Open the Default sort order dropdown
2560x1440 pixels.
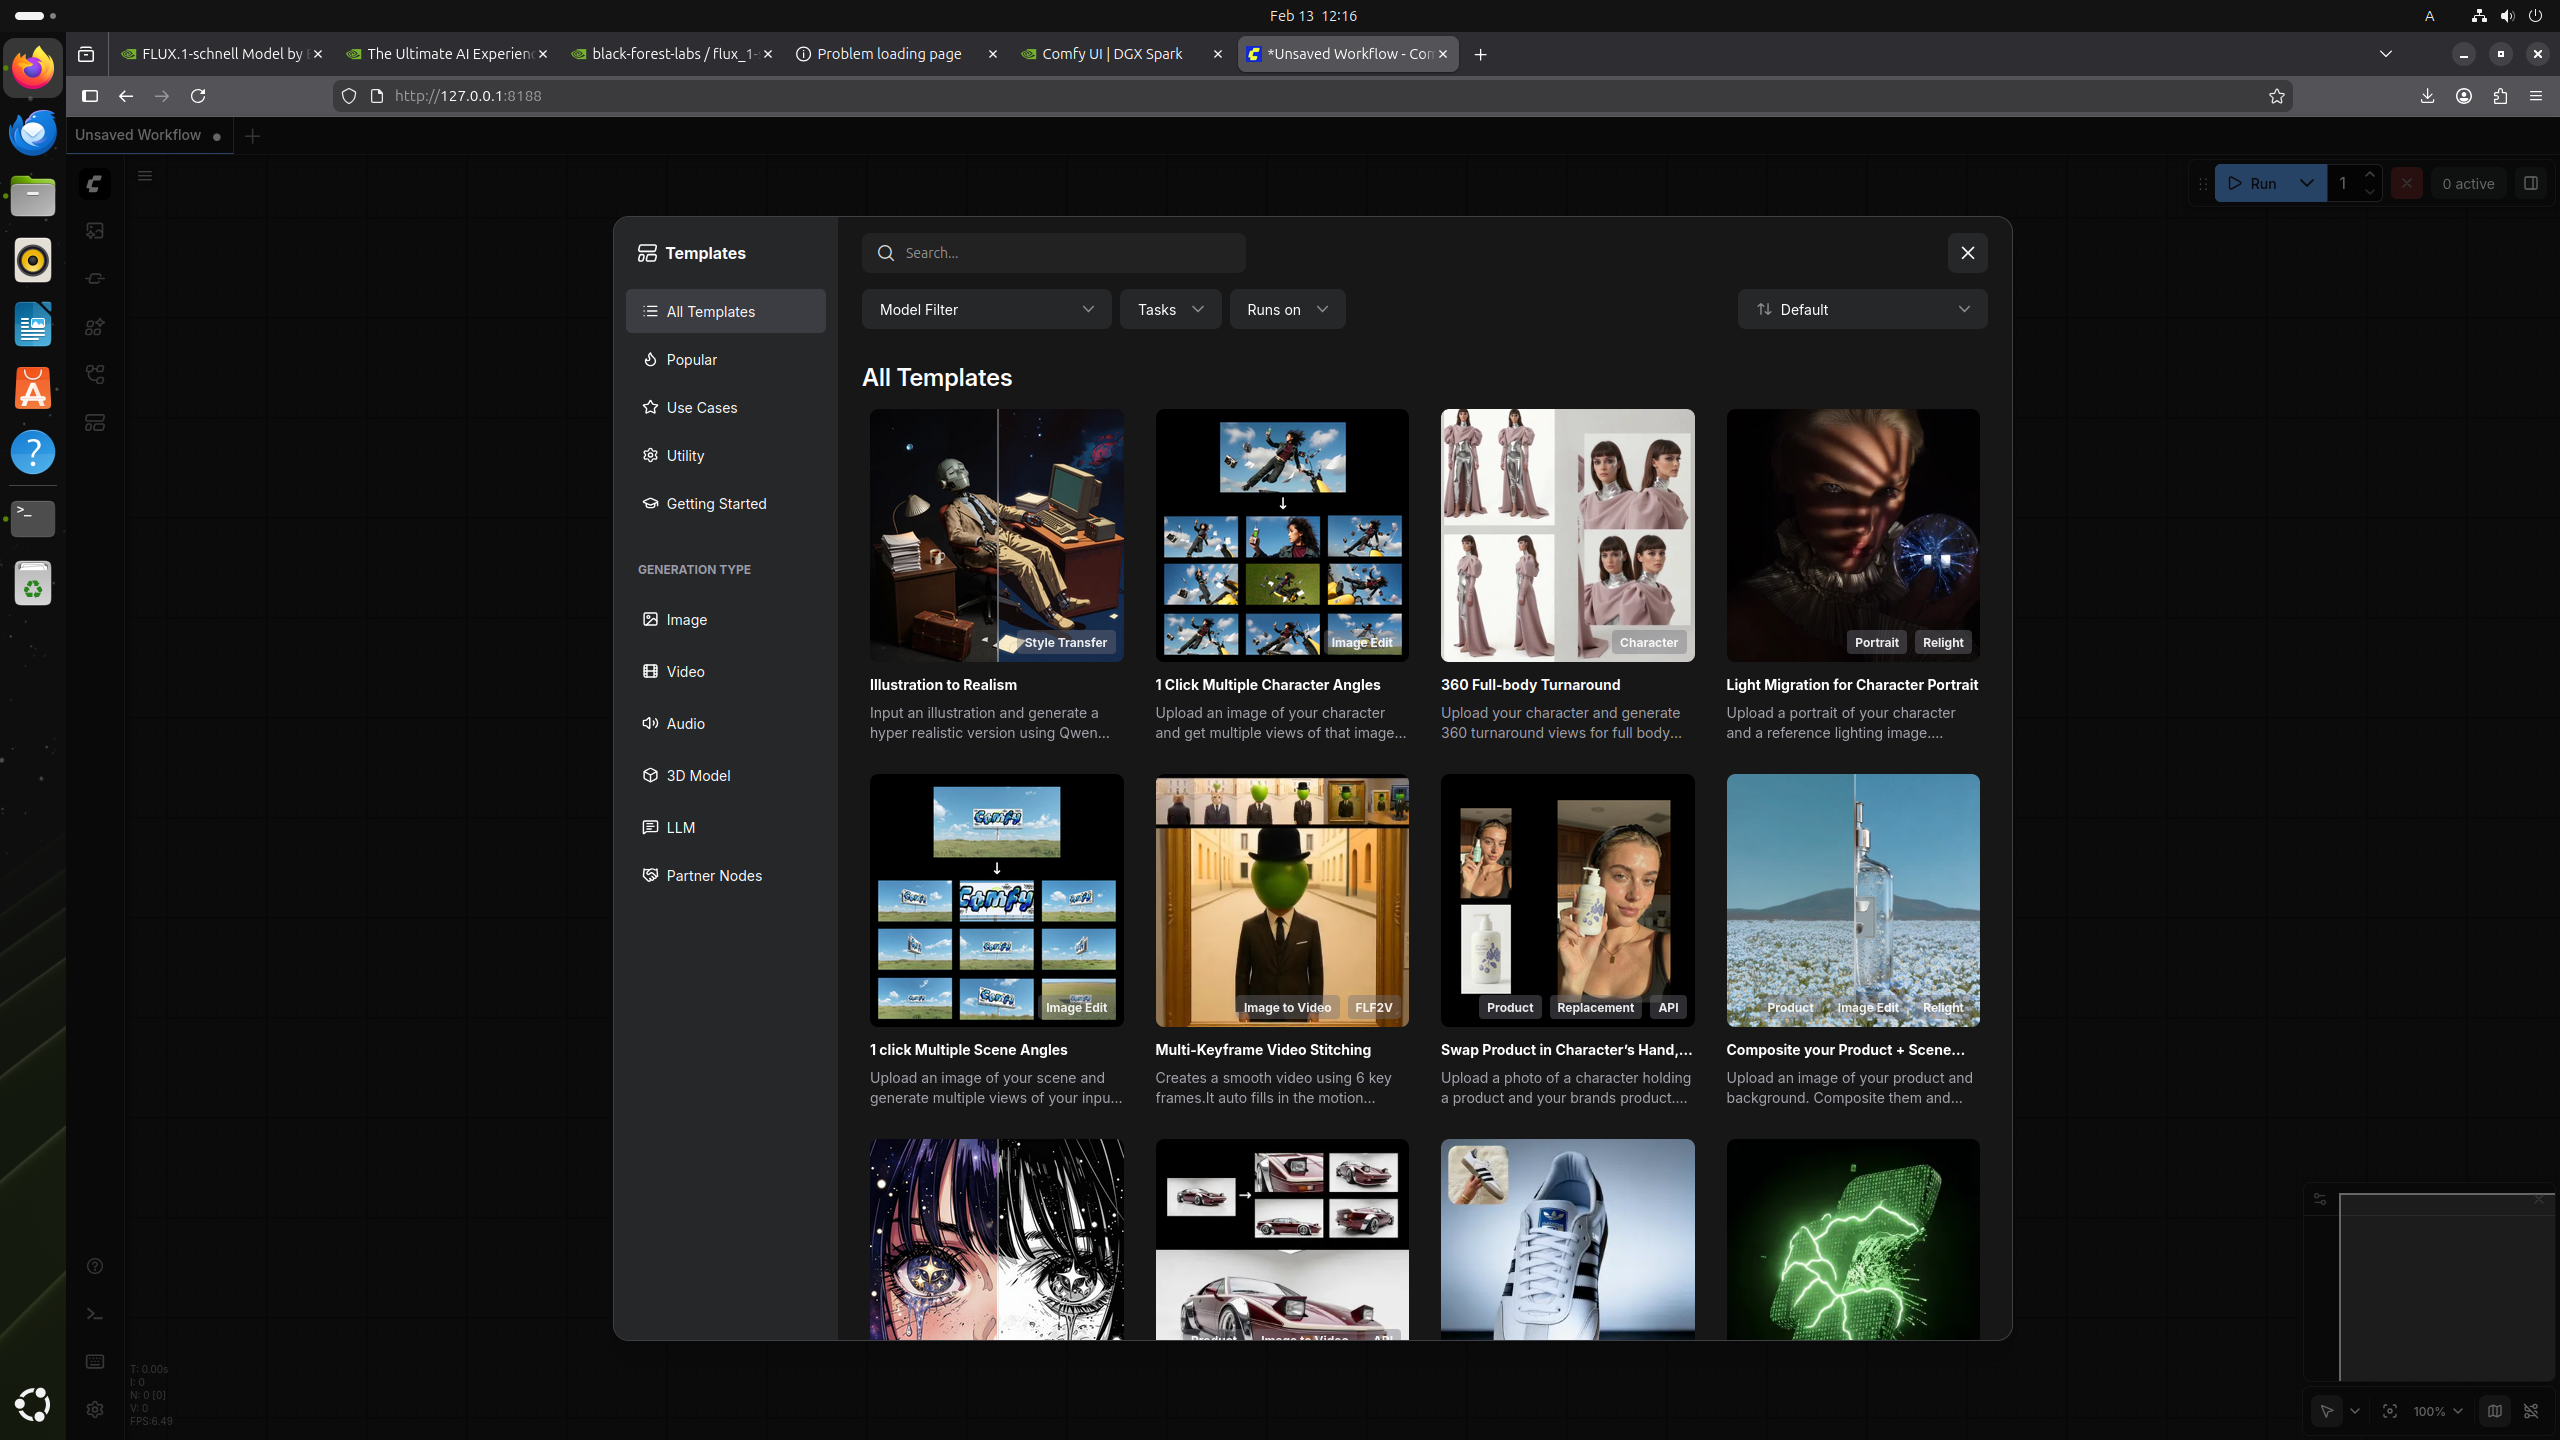point(1862,310)
